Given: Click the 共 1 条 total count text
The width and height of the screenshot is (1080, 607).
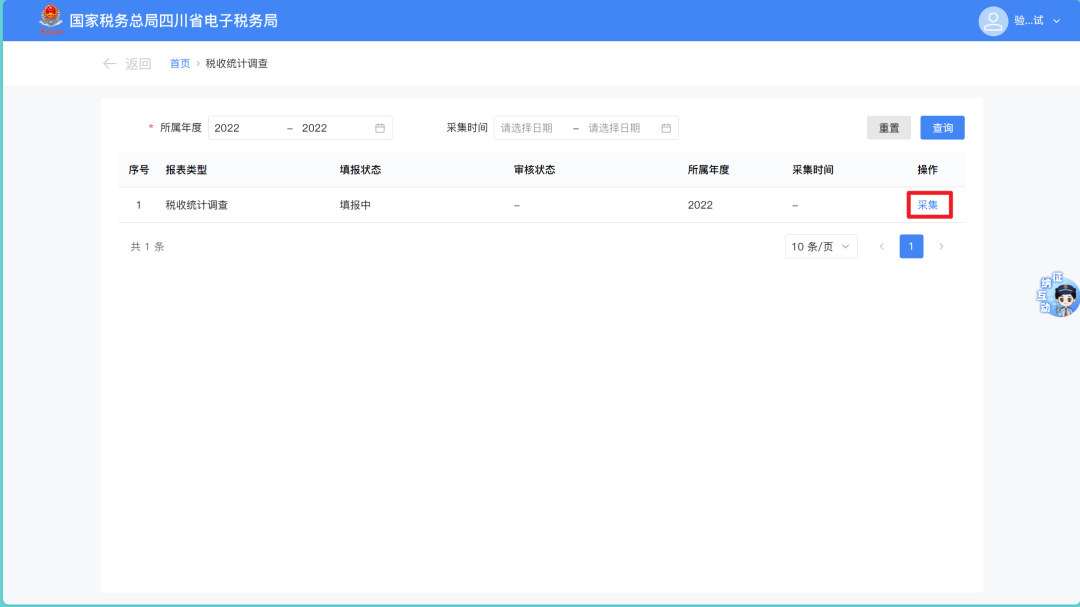Looking at the screenshot, I should point(147,247).
